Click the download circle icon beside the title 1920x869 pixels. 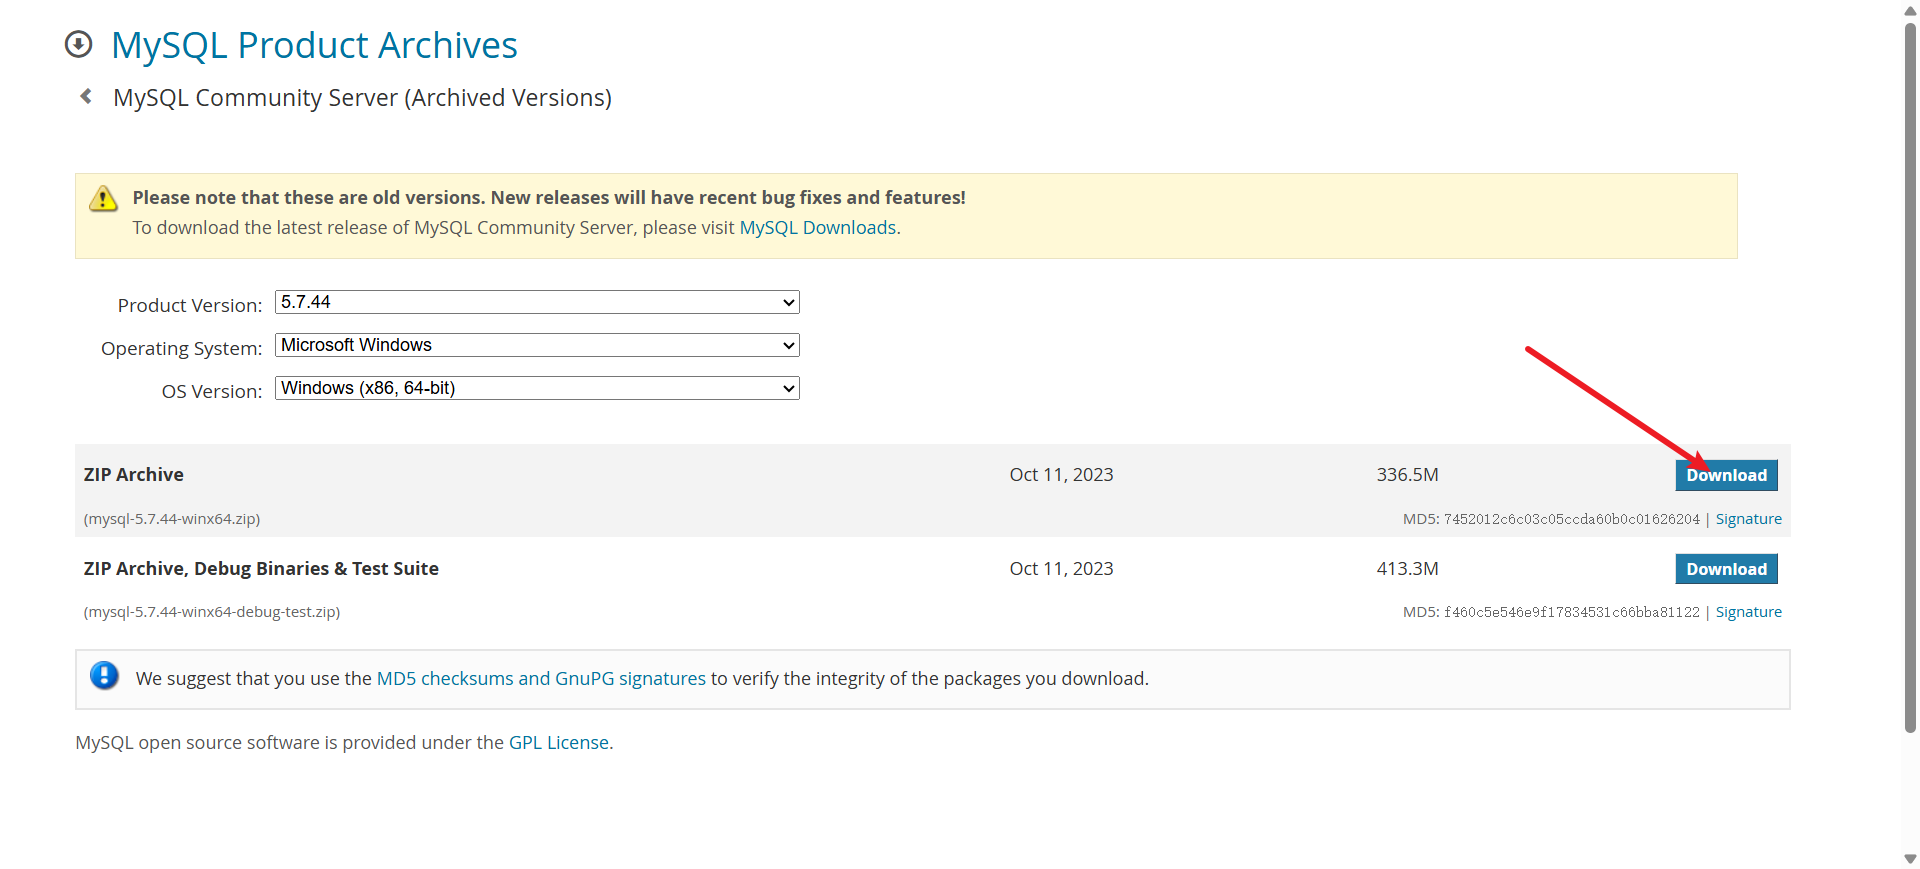point(78,44)
